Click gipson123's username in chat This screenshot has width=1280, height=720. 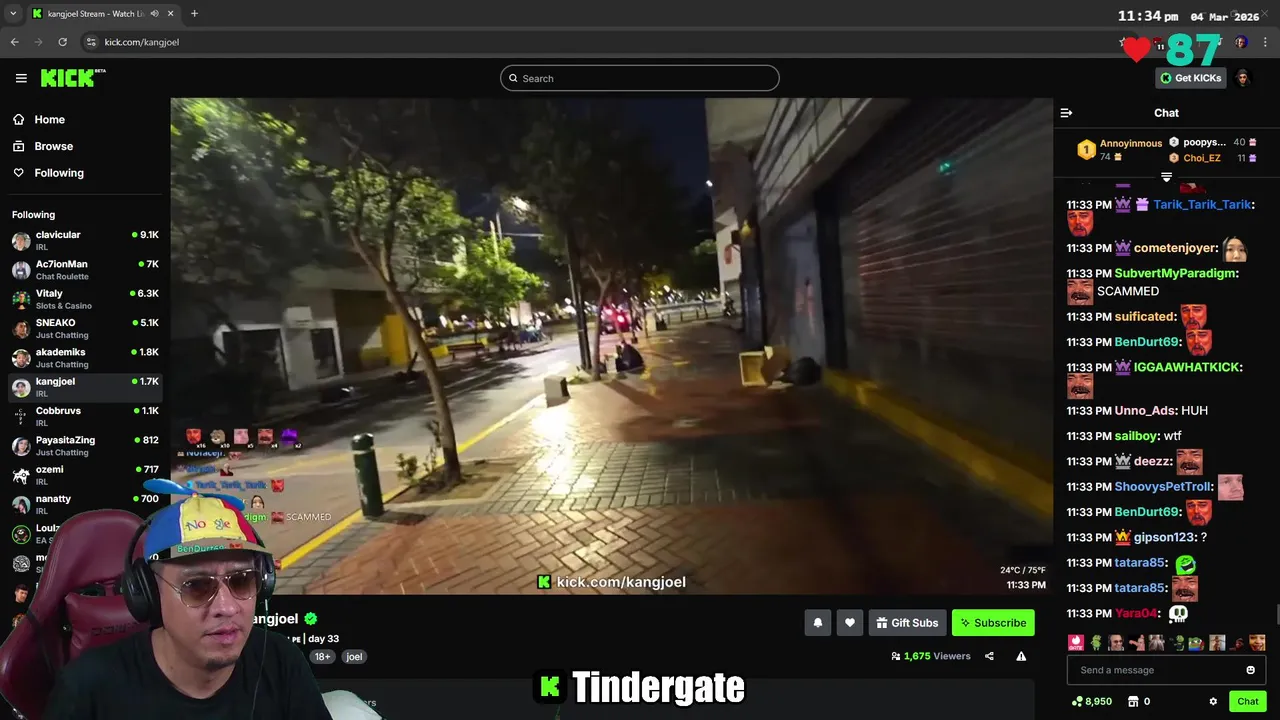1164,537
